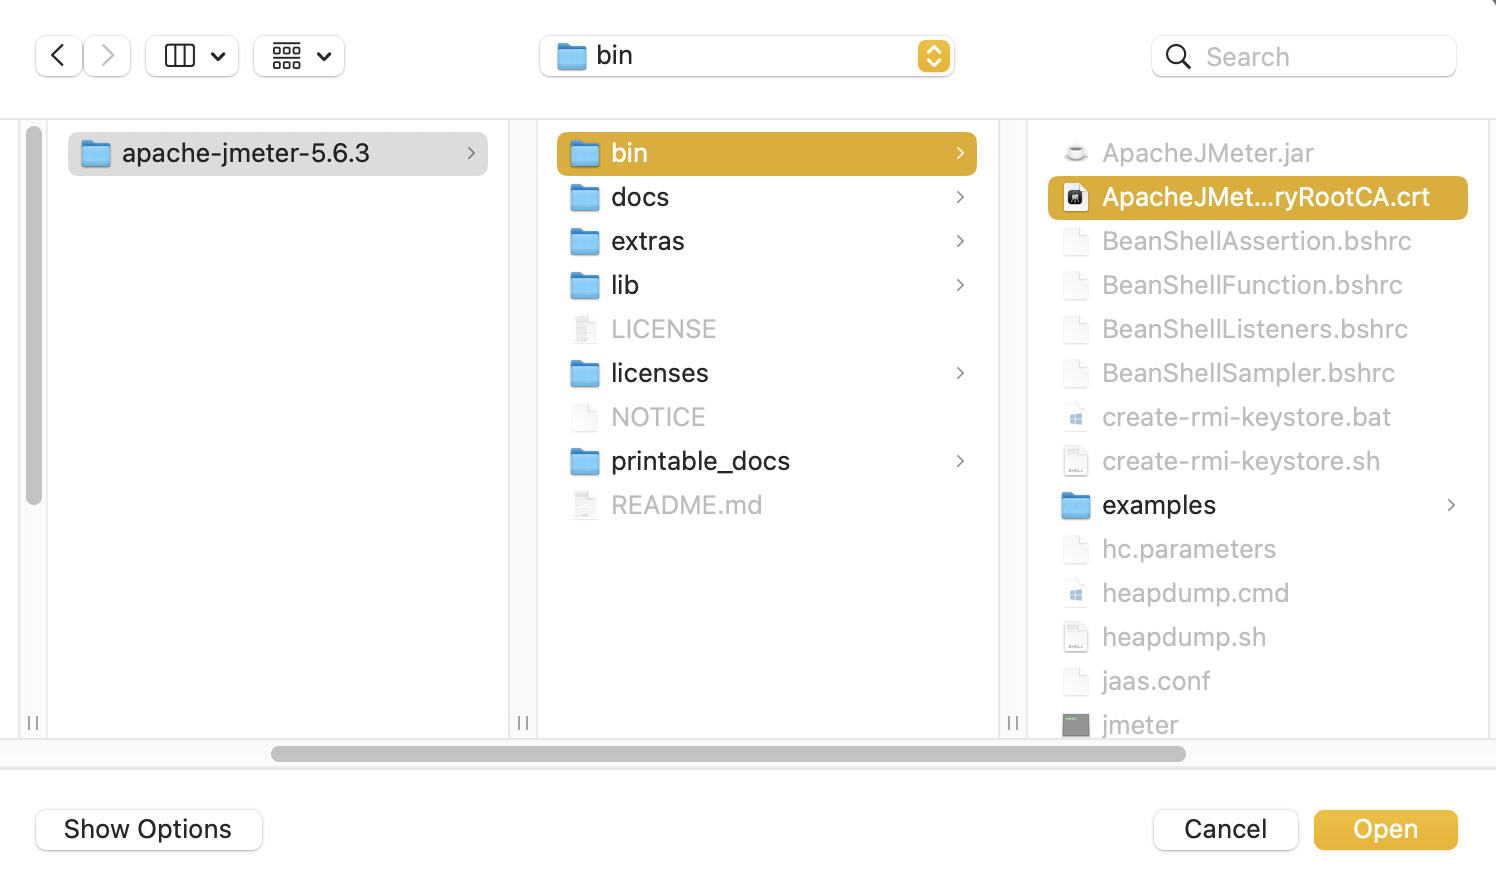Image resolution: width=1496 pixels, height=876 pixels.
Task: Select the licenses folder row
Action: click(660, 374)
